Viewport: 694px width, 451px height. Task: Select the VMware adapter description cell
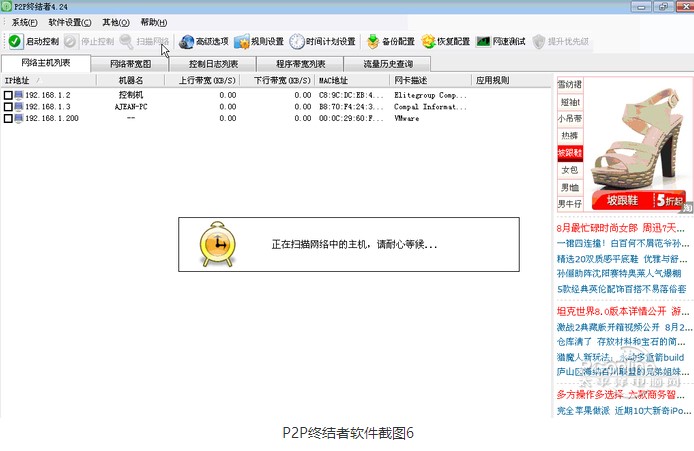406,118
